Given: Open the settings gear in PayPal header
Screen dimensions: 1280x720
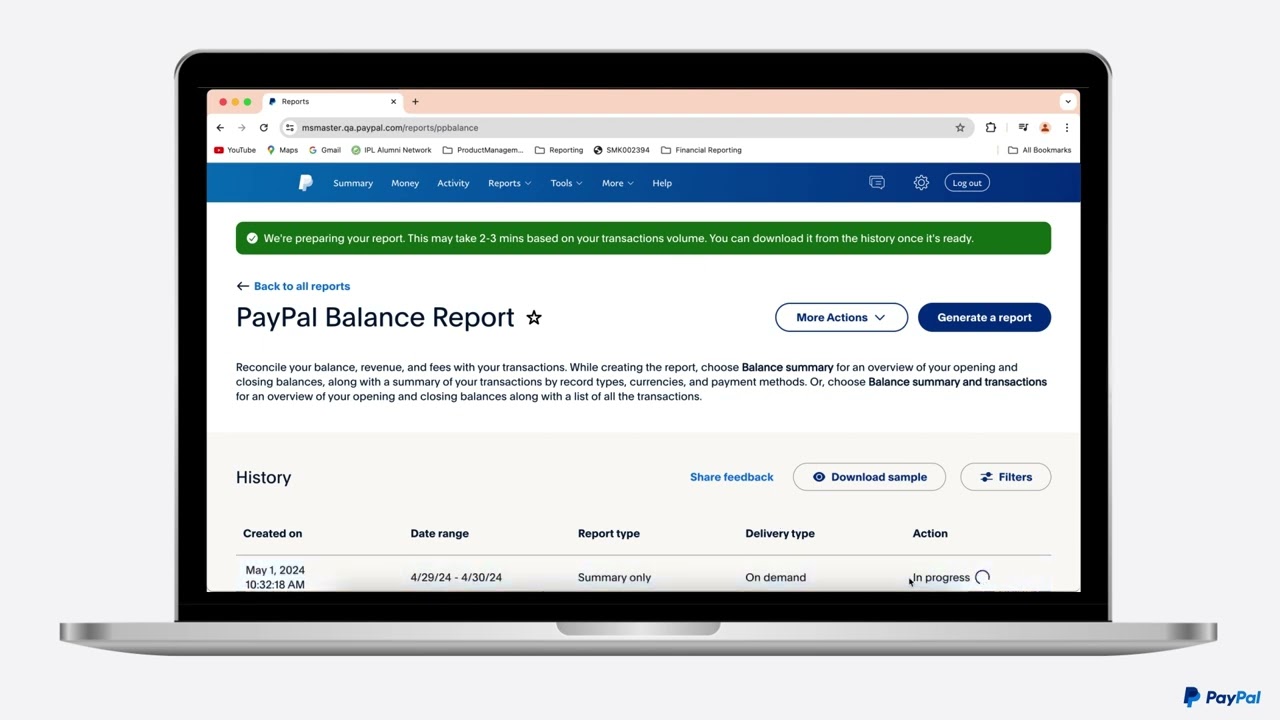Looking at the screenshot, I should pyautogui.click(x=921, y=183).
